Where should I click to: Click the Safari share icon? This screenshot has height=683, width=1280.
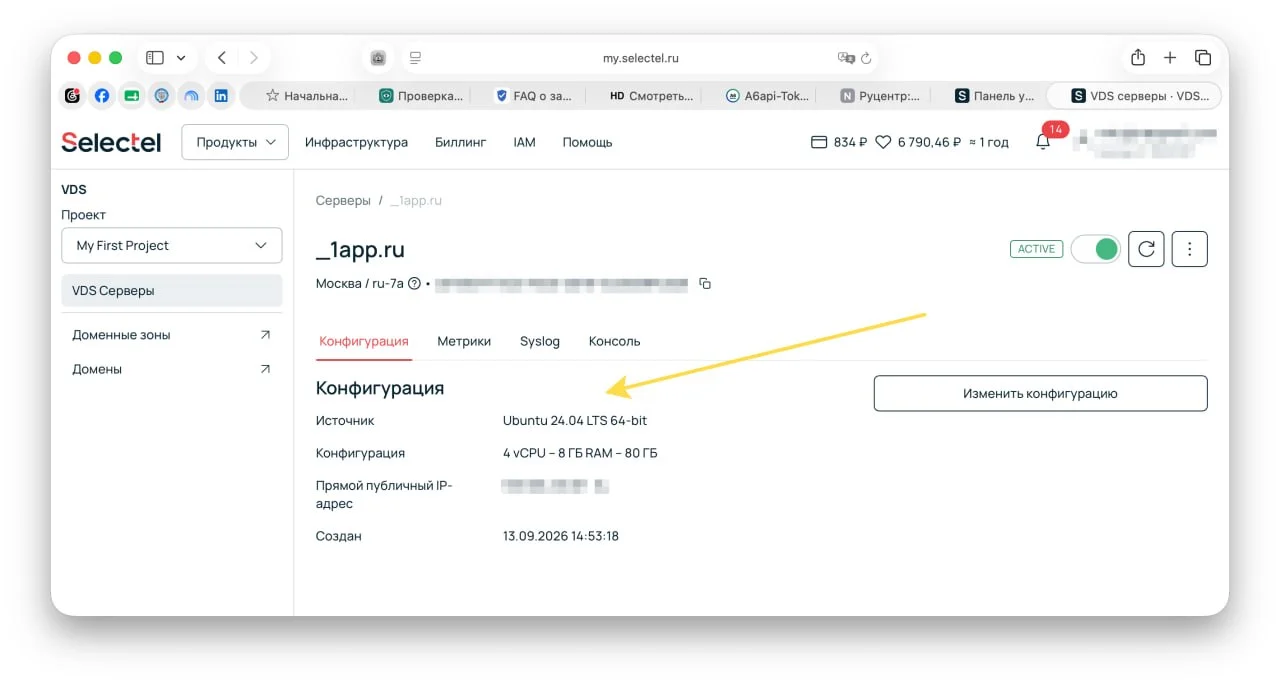coord(1138,58)
